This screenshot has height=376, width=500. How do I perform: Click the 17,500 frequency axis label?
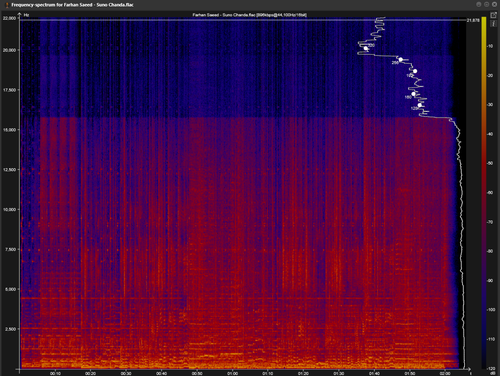[x=9, y=90]
